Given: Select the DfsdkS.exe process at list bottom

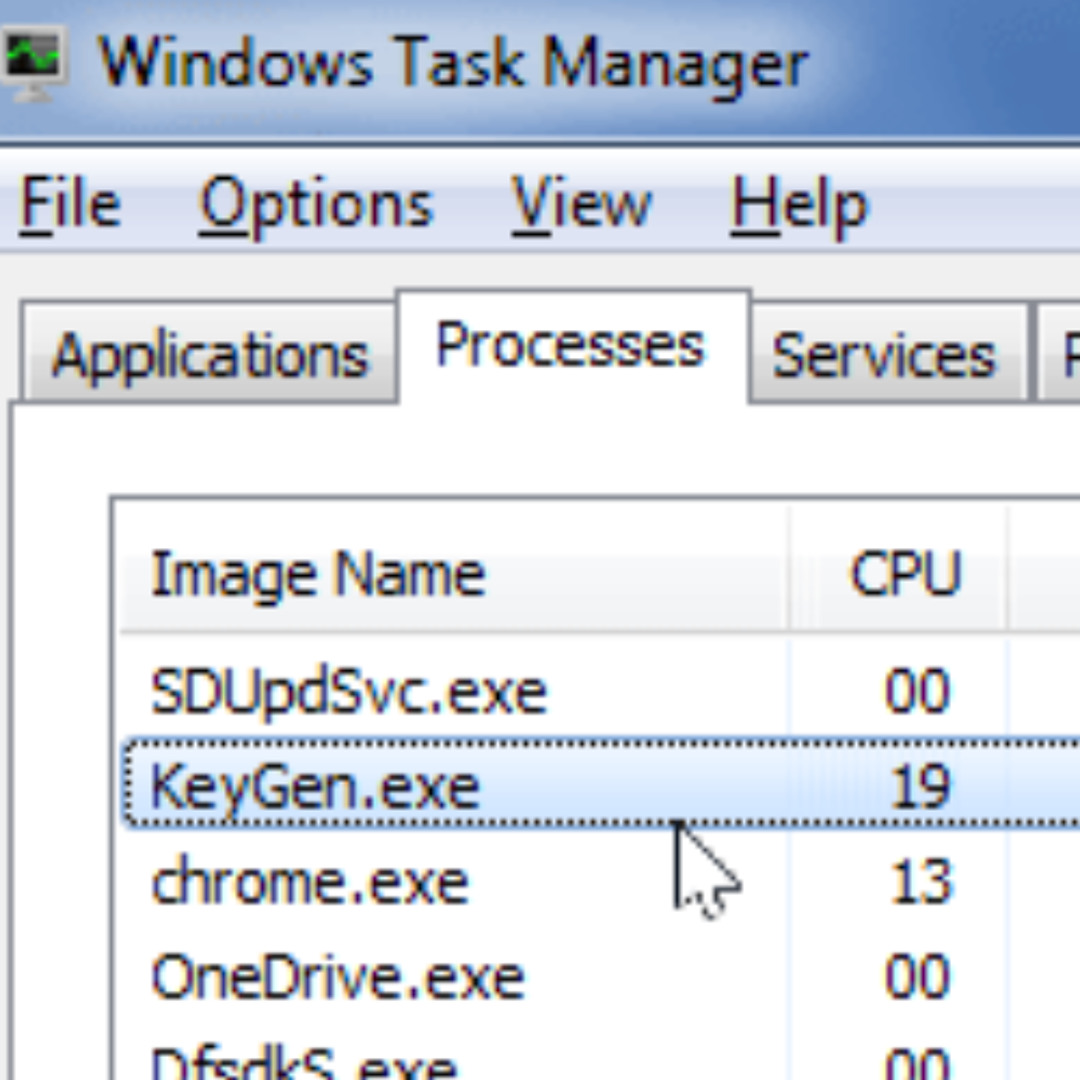Looking at the screenshot, I should coord(305,1062).
